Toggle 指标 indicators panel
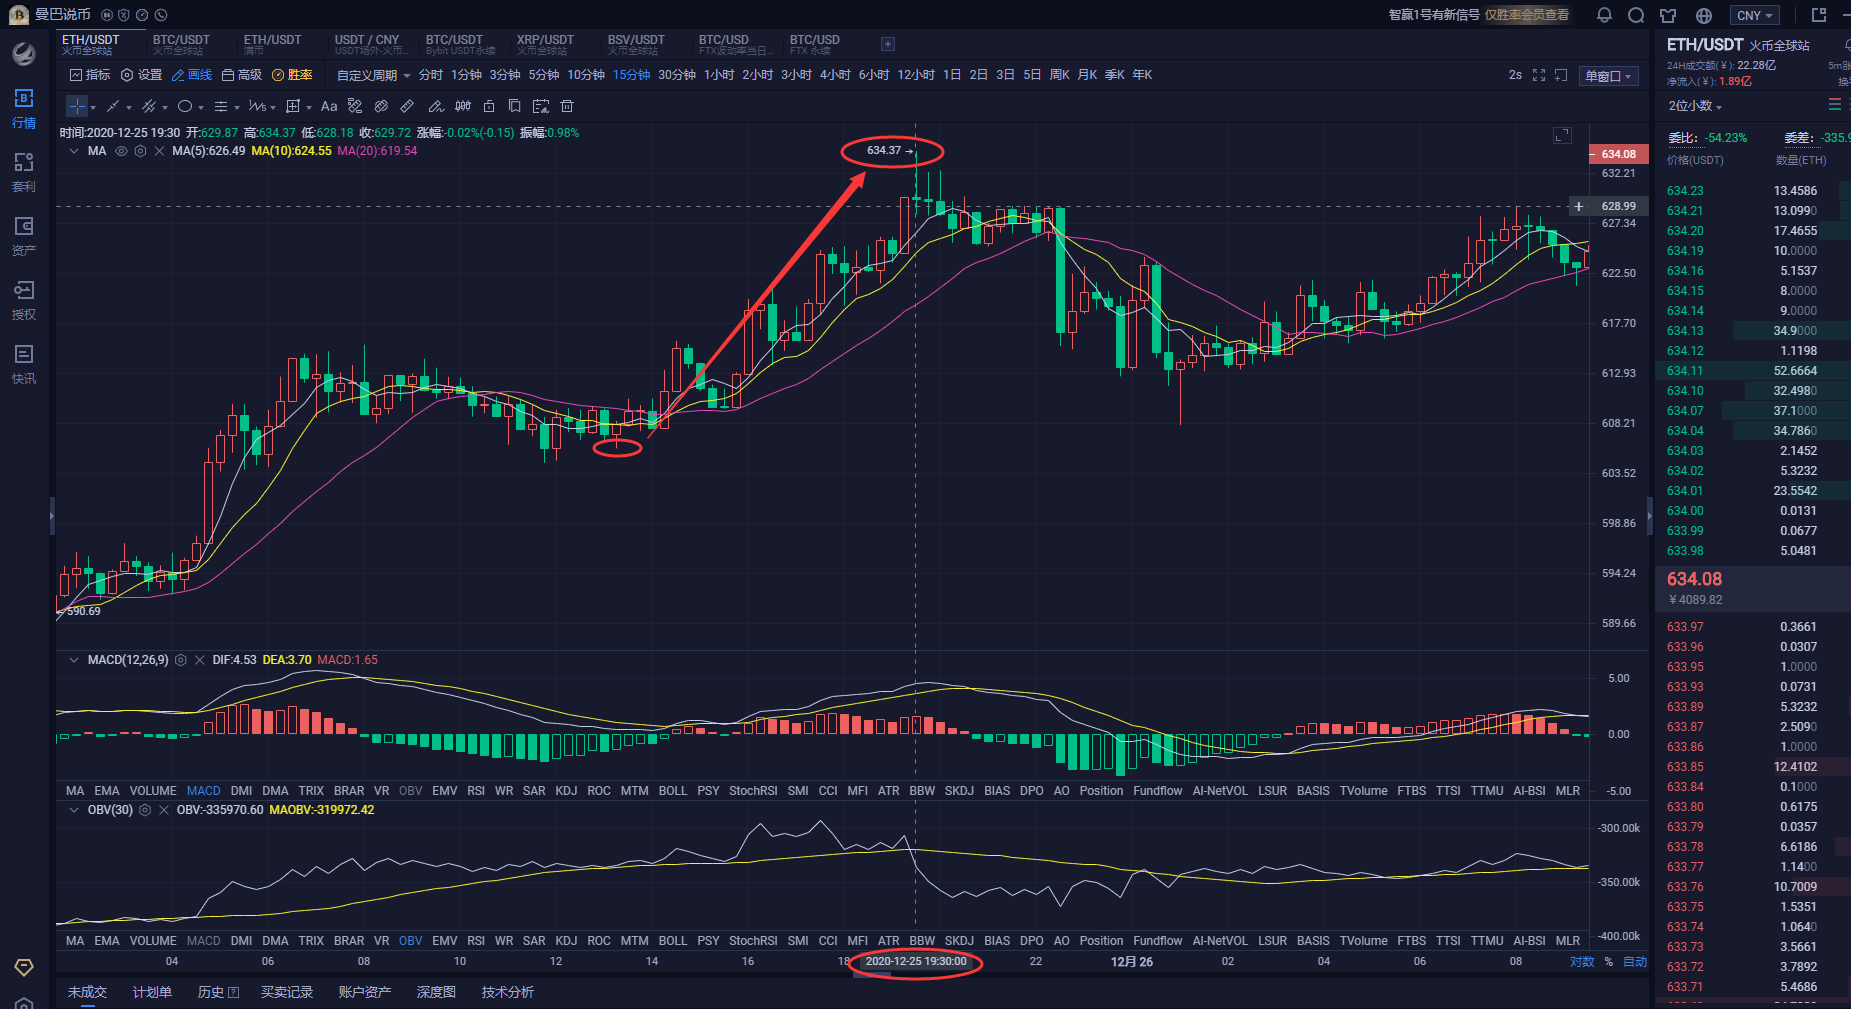Screen dimensions: 1851x1009 [90, 75]
